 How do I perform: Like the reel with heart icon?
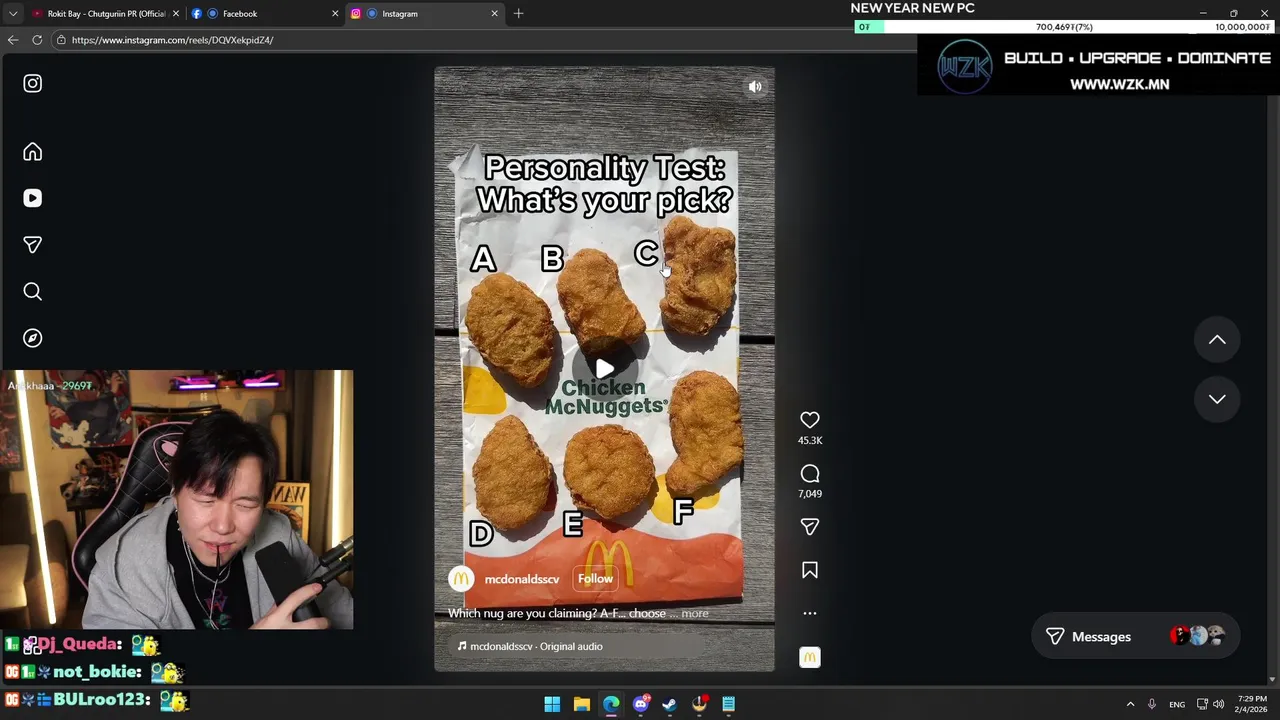click(x=810, y=420)
